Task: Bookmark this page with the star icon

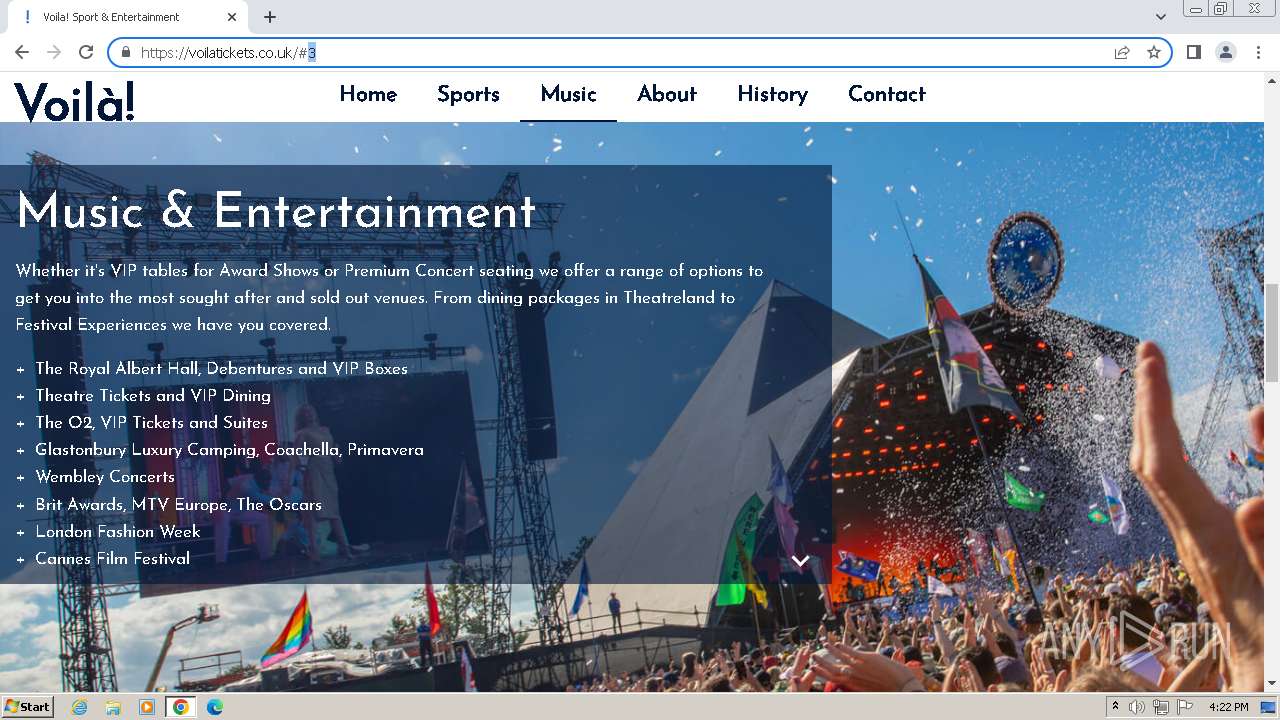Action: (x=1154, y=52)
